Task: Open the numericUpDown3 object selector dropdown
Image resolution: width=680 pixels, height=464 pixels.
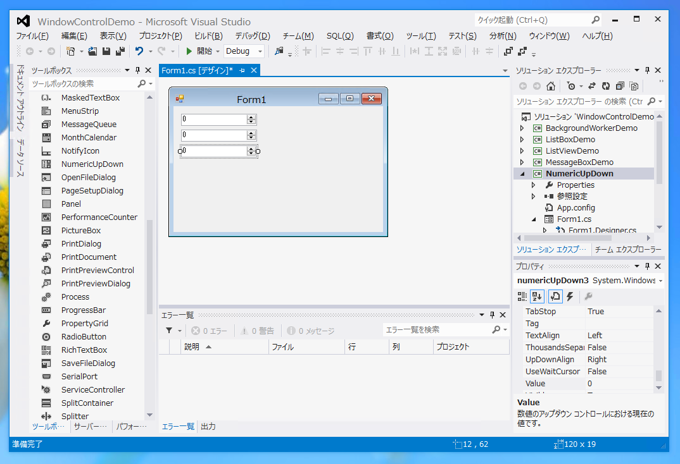Action: (660, 281)
